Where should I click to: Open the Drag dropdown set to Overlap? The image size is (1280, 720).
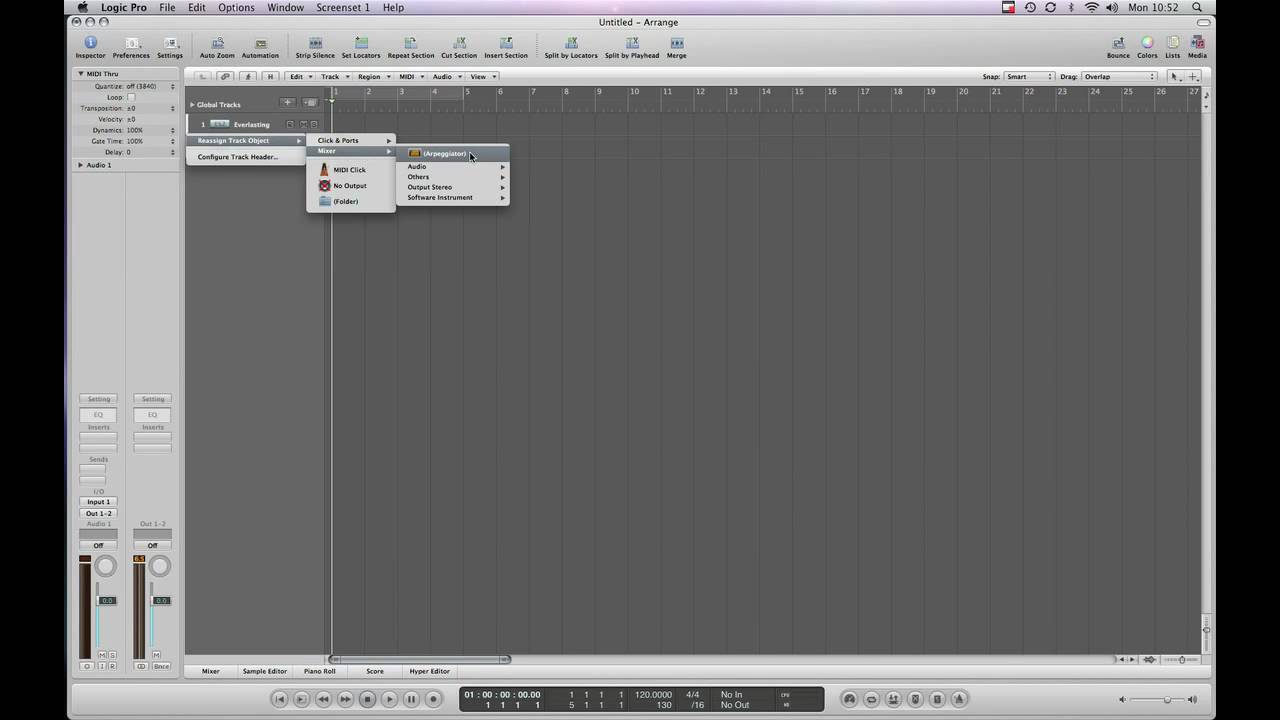1119,76
